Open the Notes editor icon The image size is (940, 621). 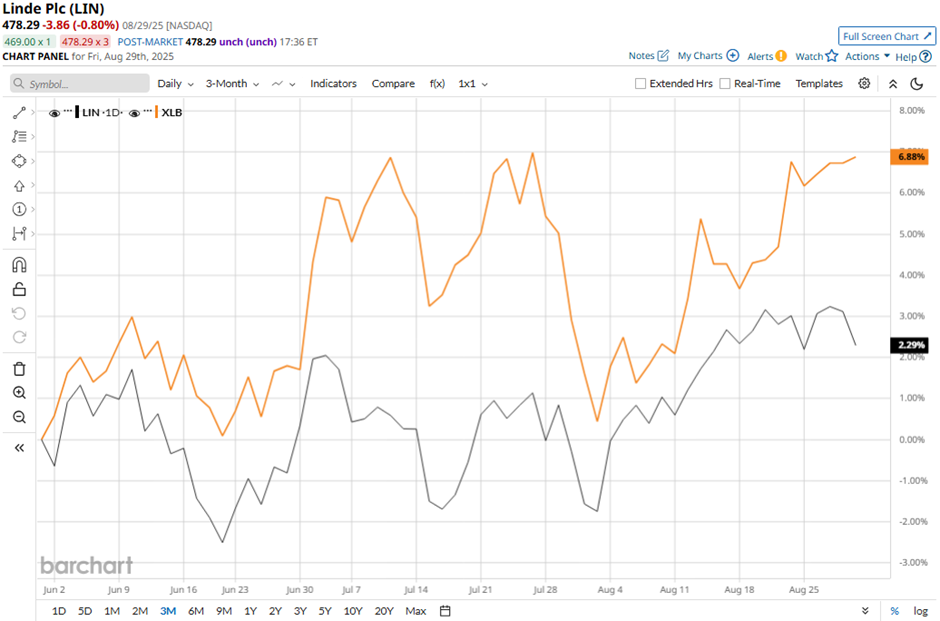(x=663, y=56)
